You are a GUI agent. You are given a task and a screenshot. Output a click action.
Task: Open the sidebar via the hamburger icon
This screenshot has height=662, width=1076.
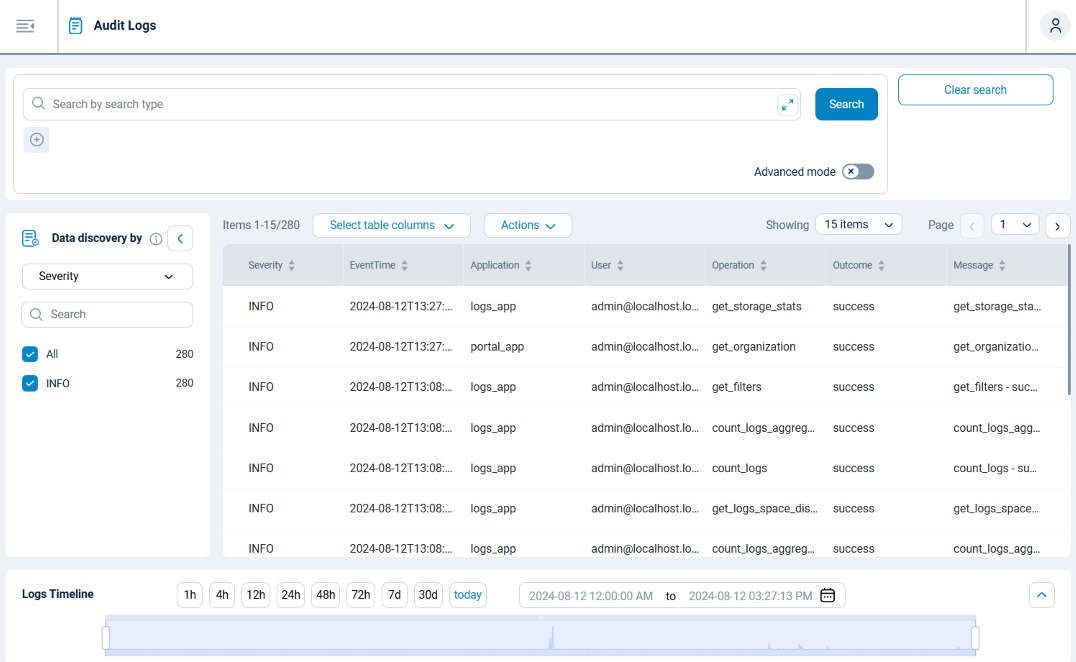(x=25, y=26)
